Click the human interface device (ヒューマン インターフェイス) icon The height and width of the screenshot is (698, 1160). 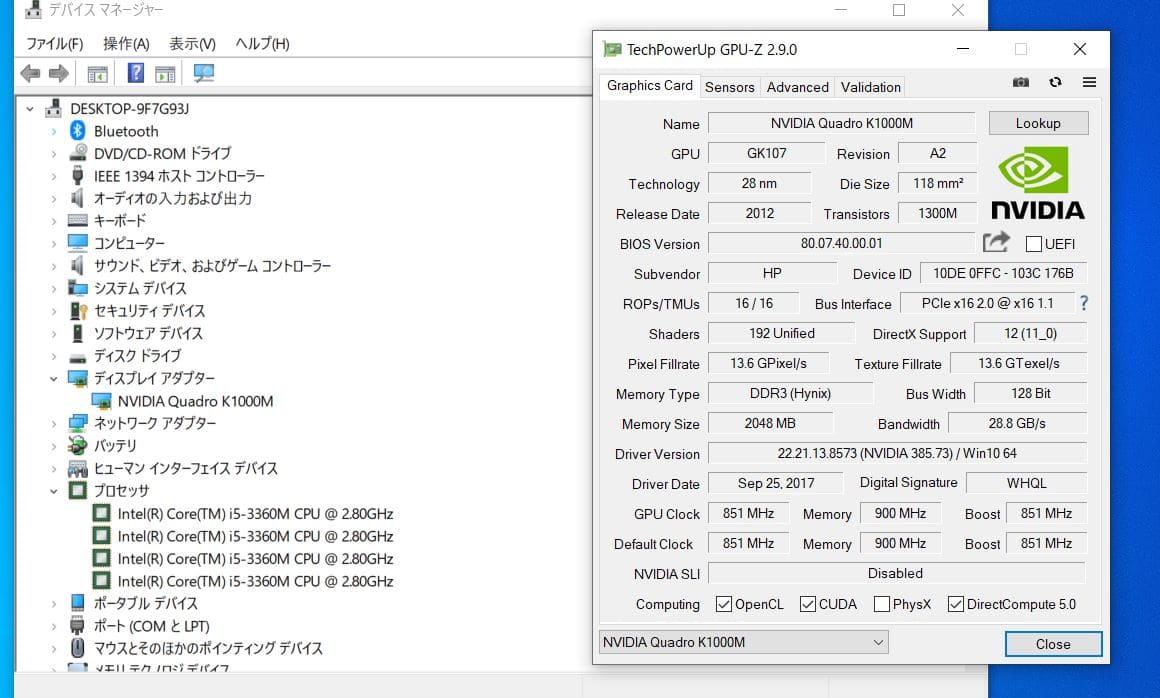tap(78, 468)
